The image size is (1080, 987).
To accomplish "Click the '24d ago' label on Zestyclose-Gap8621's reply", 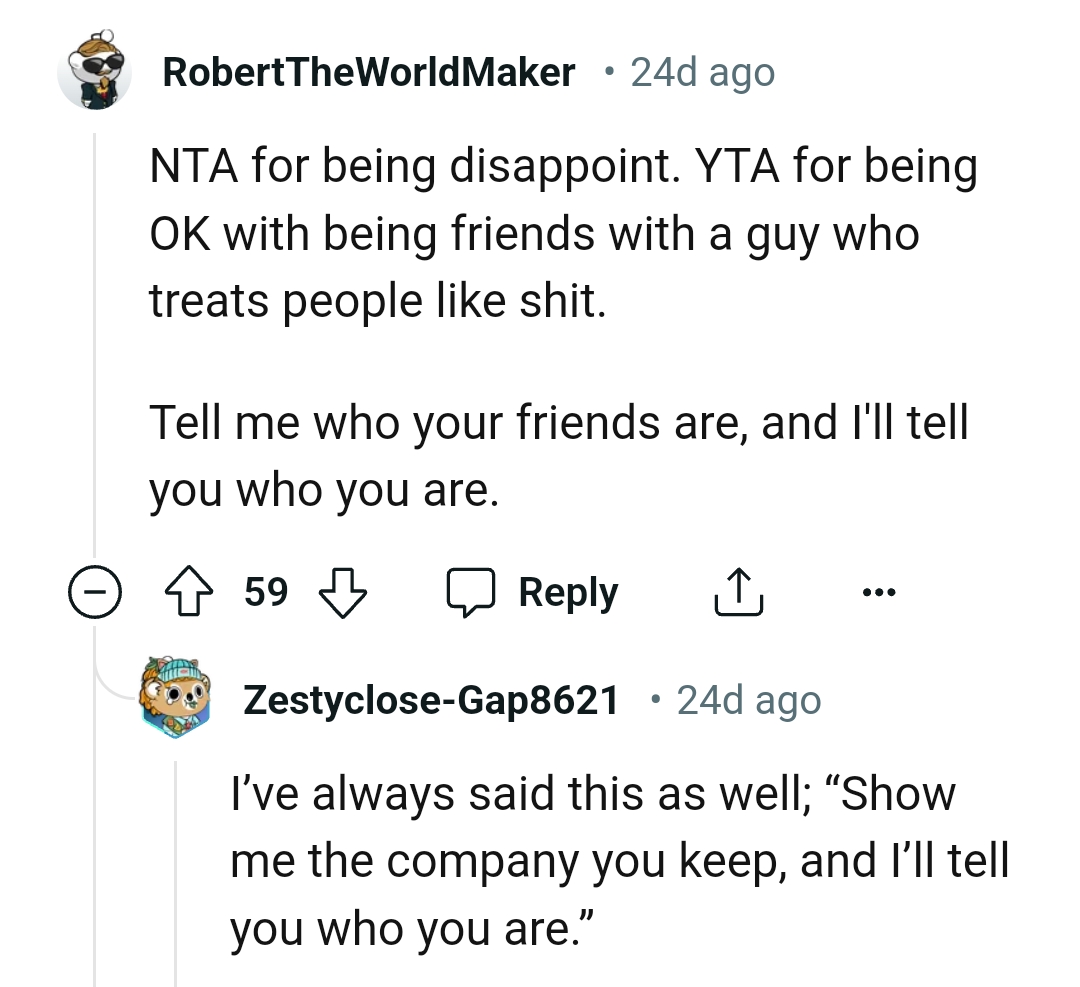I will (748, 700).
